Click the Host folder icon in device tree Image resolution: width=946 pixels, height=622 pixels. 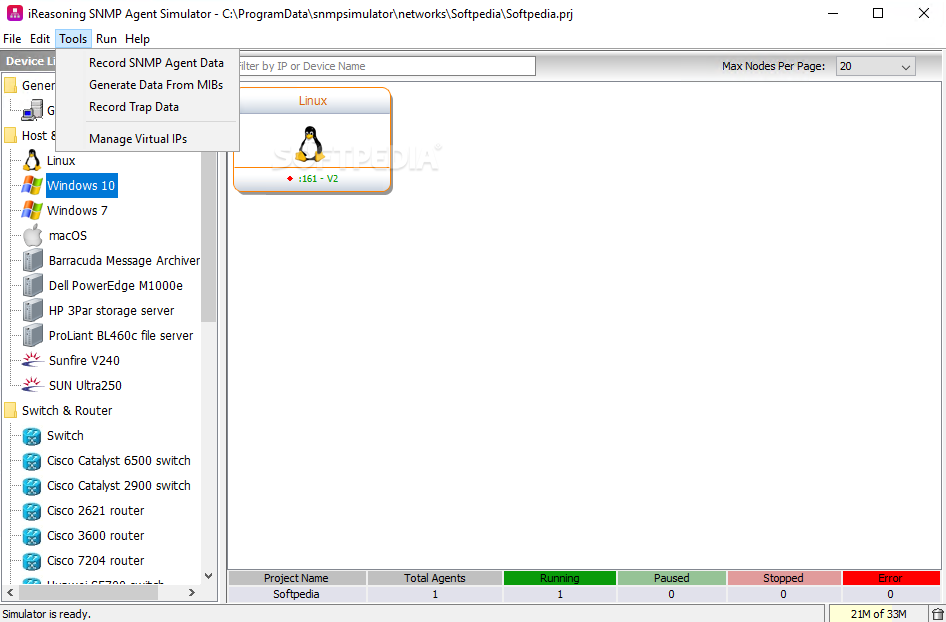(x=10, y=135)
